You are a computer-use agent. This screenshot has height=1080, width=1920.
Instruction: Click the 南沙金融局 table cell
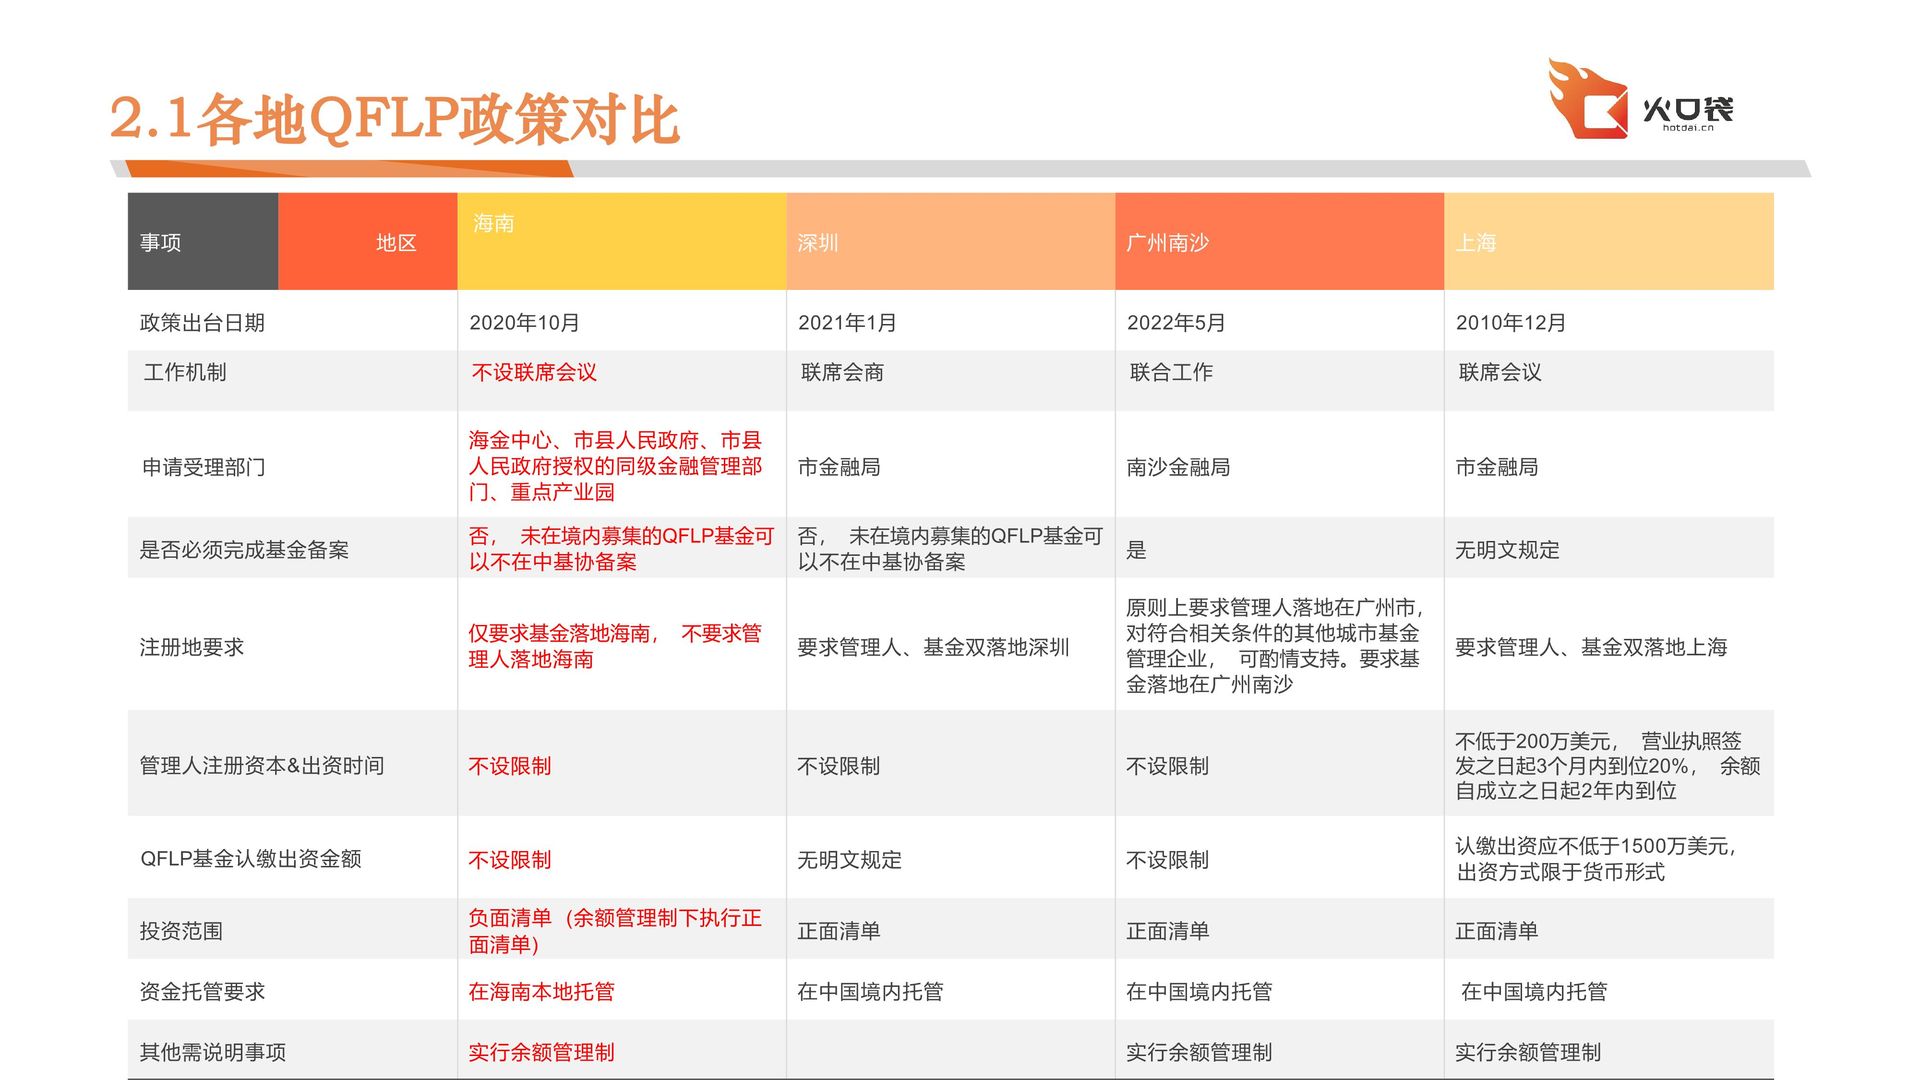(x=1177, y=467)
